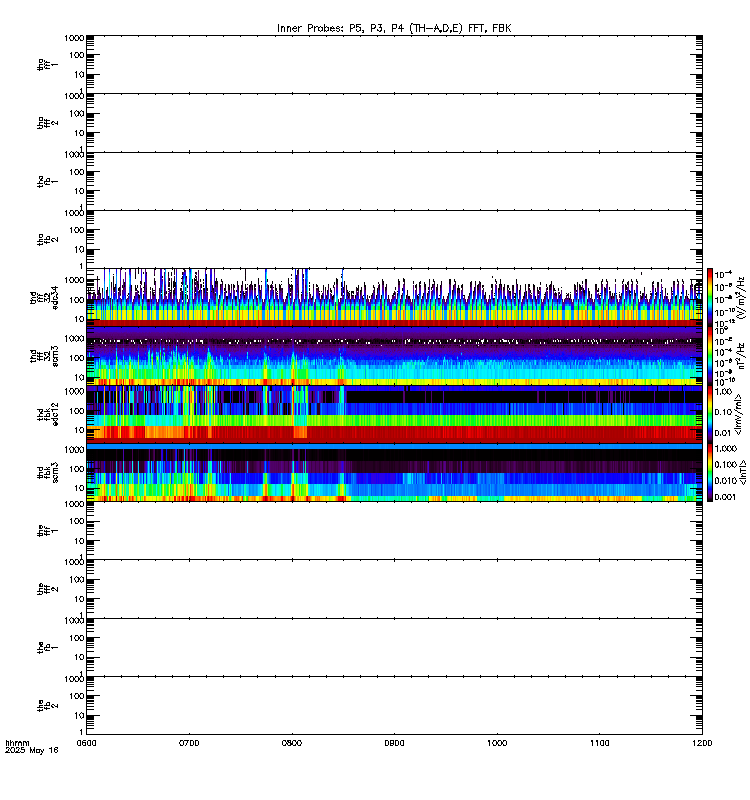This screenshot has height=800, width=750.
Task: Click the '1.00' tick on the <|mV/m|> color bar
Action: [723, 391]
